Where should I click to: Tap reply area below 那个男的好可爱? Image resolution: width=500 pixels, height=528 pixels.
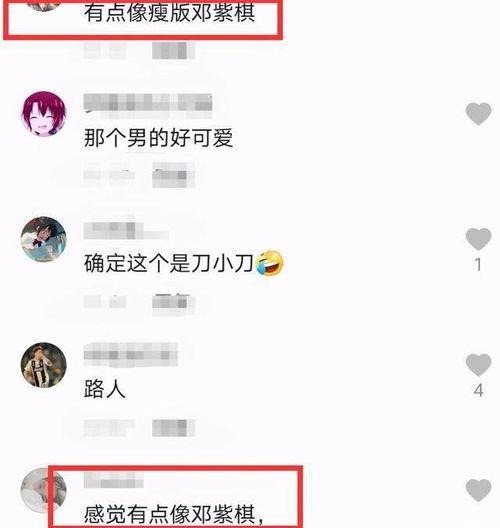coord(139,175)
